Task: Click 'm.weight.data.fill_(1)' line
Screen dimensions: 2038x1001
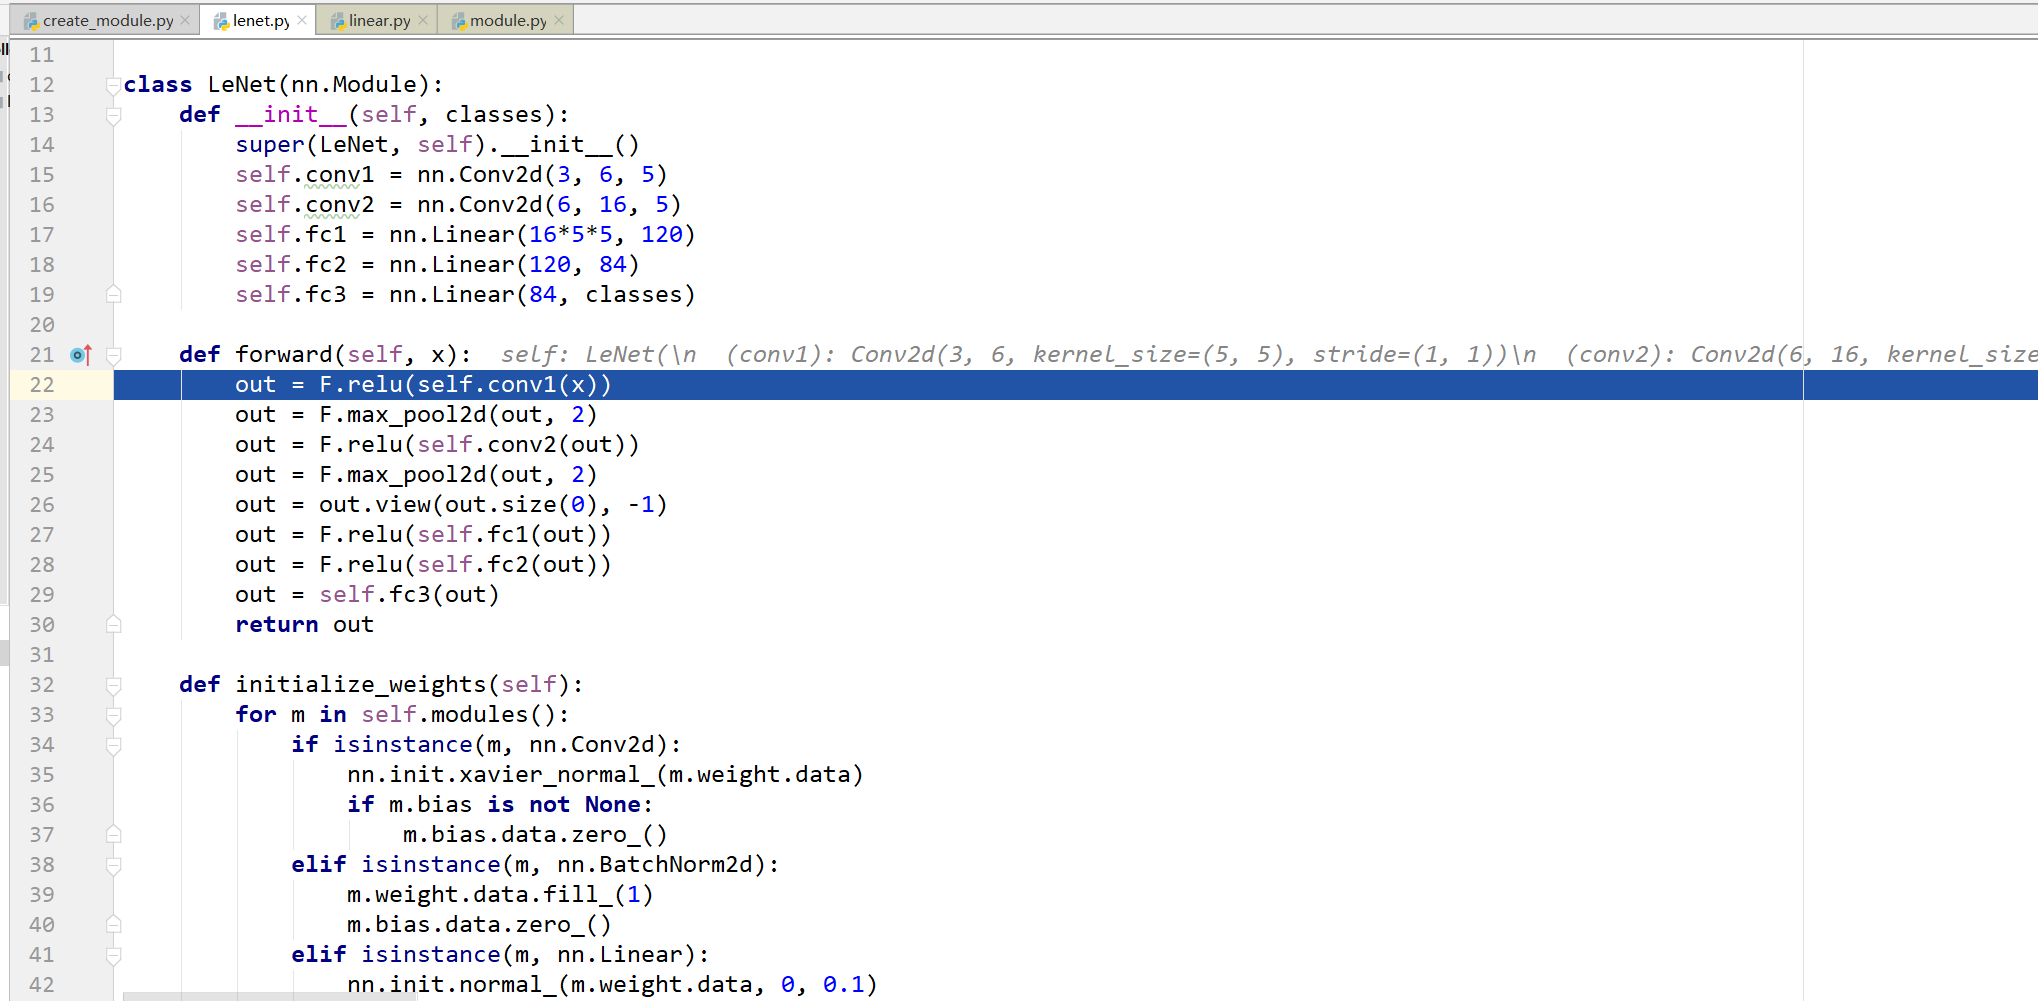Action: [x=500, y=895]
